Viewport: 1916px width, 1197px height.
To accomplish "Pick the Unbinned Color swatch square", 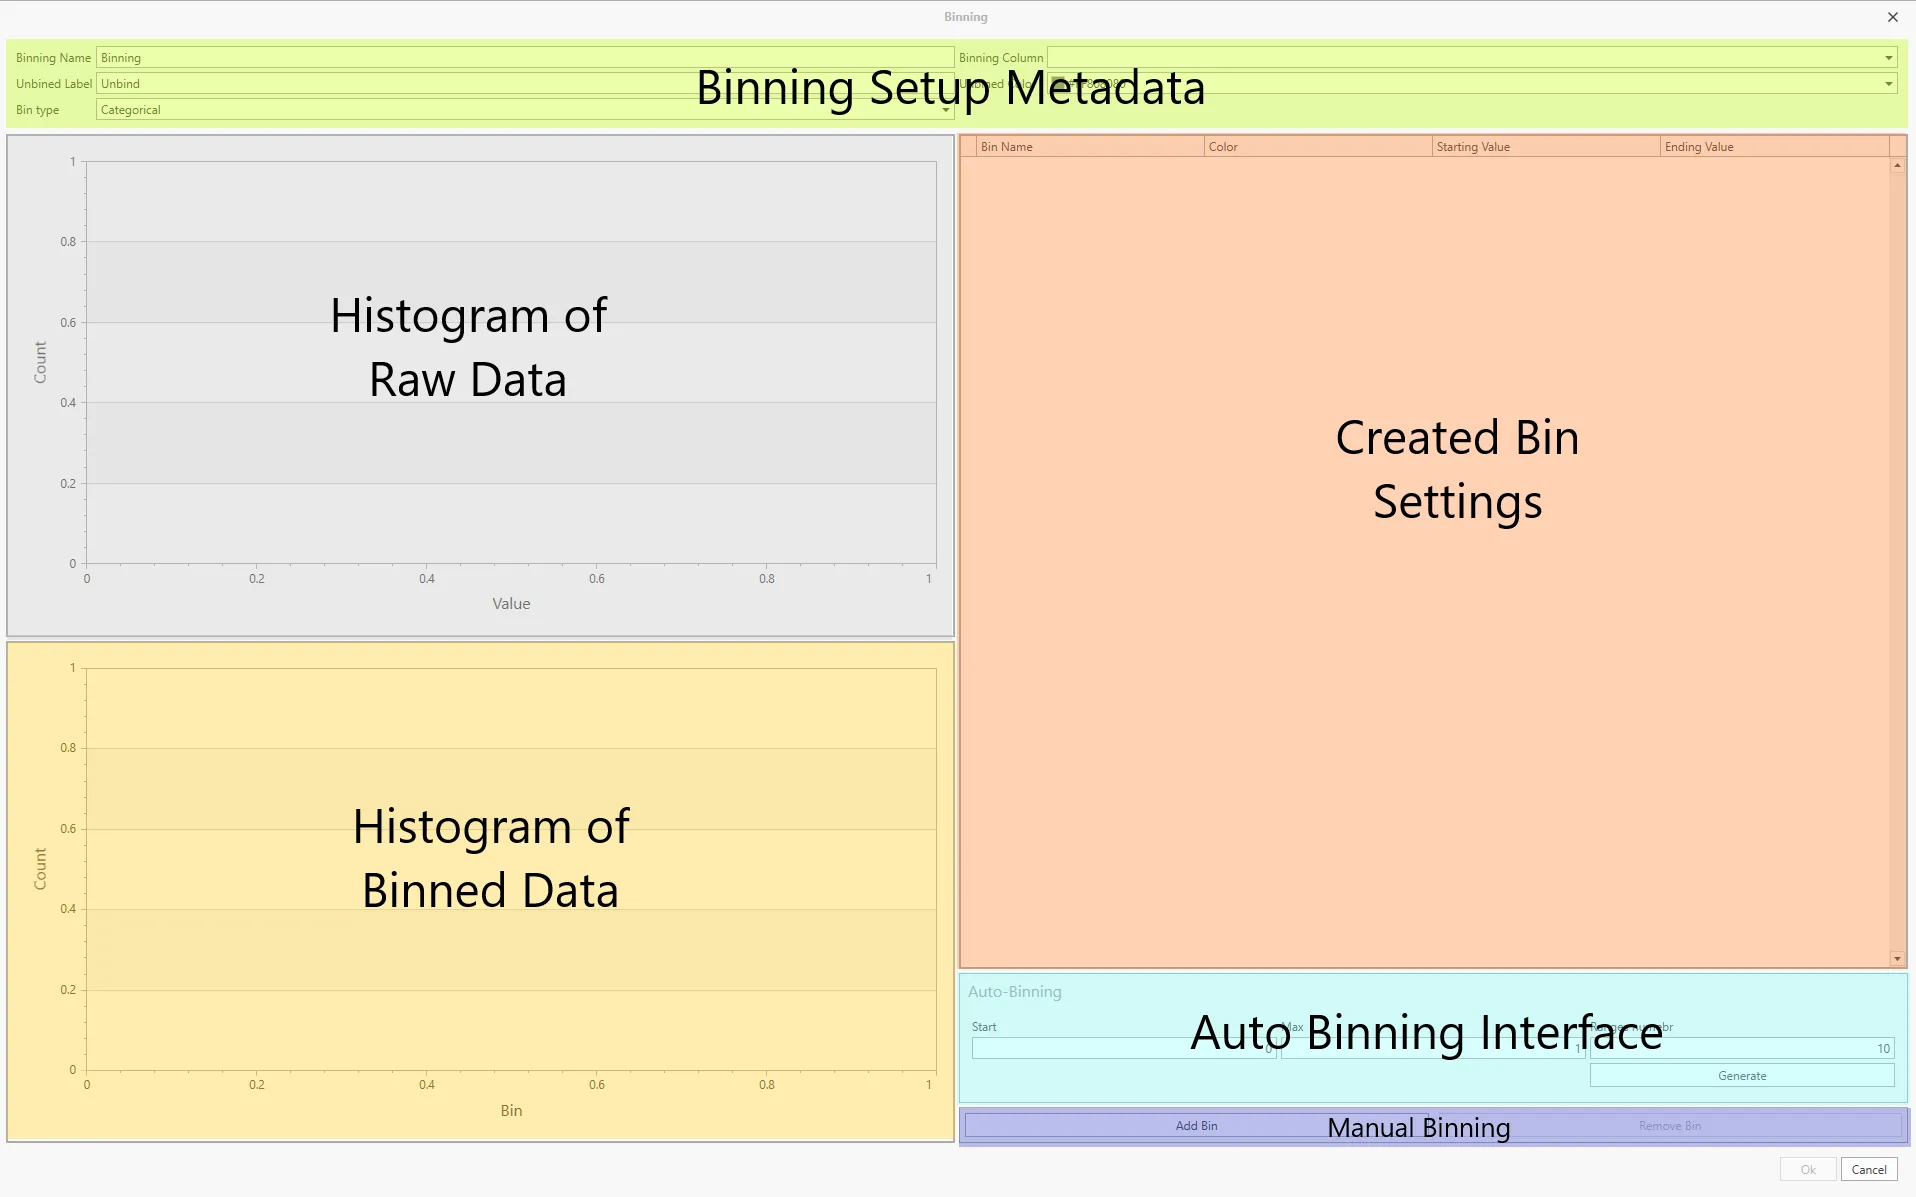I will pyautogui.click(x=1057, y=84).
